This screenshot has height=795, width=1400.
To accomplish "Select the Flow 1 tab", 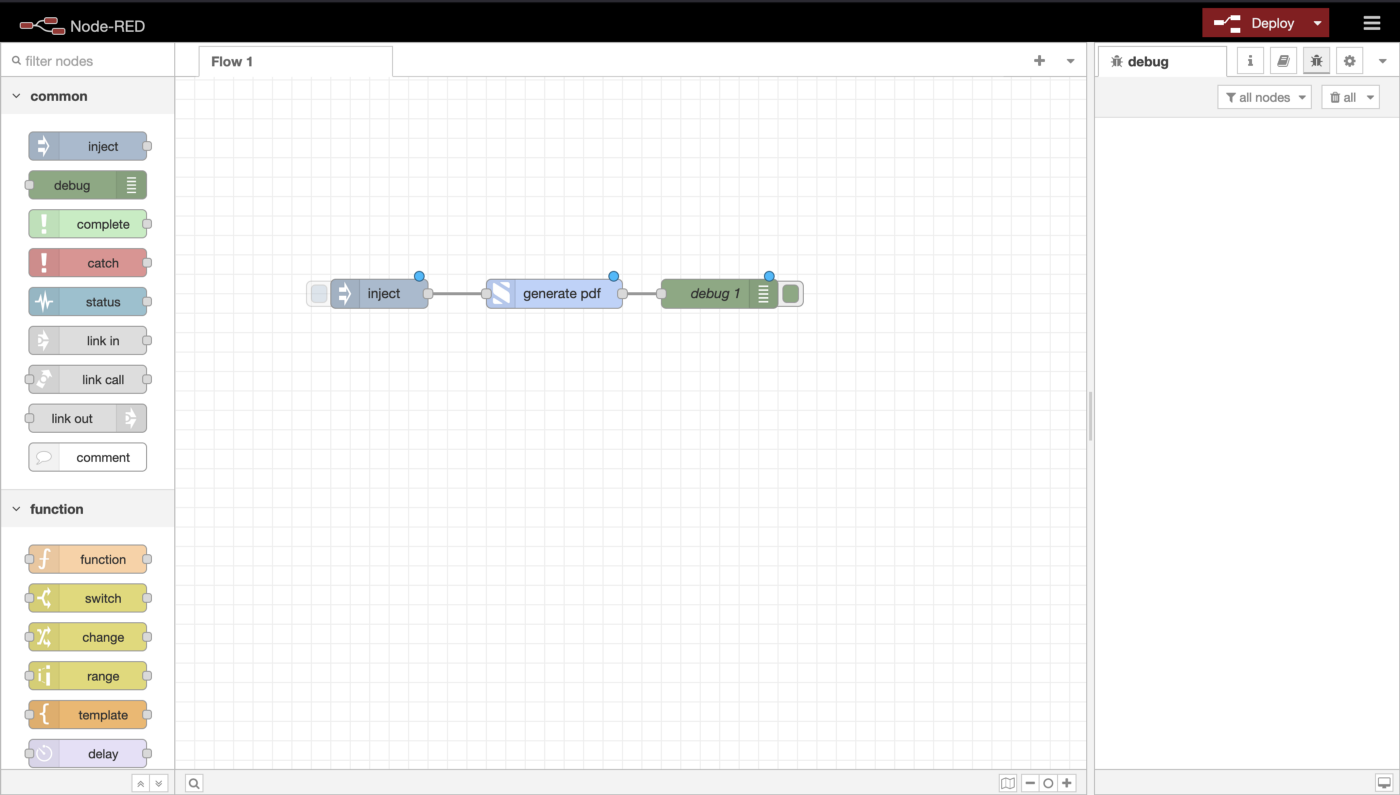I will pos(232,61).
